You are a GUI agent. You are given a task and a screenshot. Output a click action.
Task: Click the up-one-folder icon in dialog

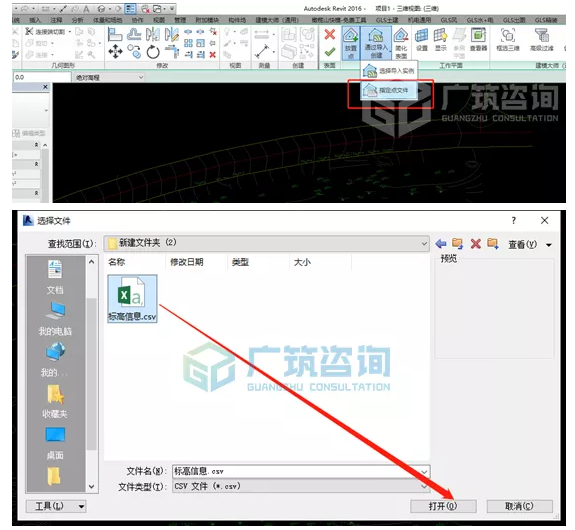click(x=458, y=244)
